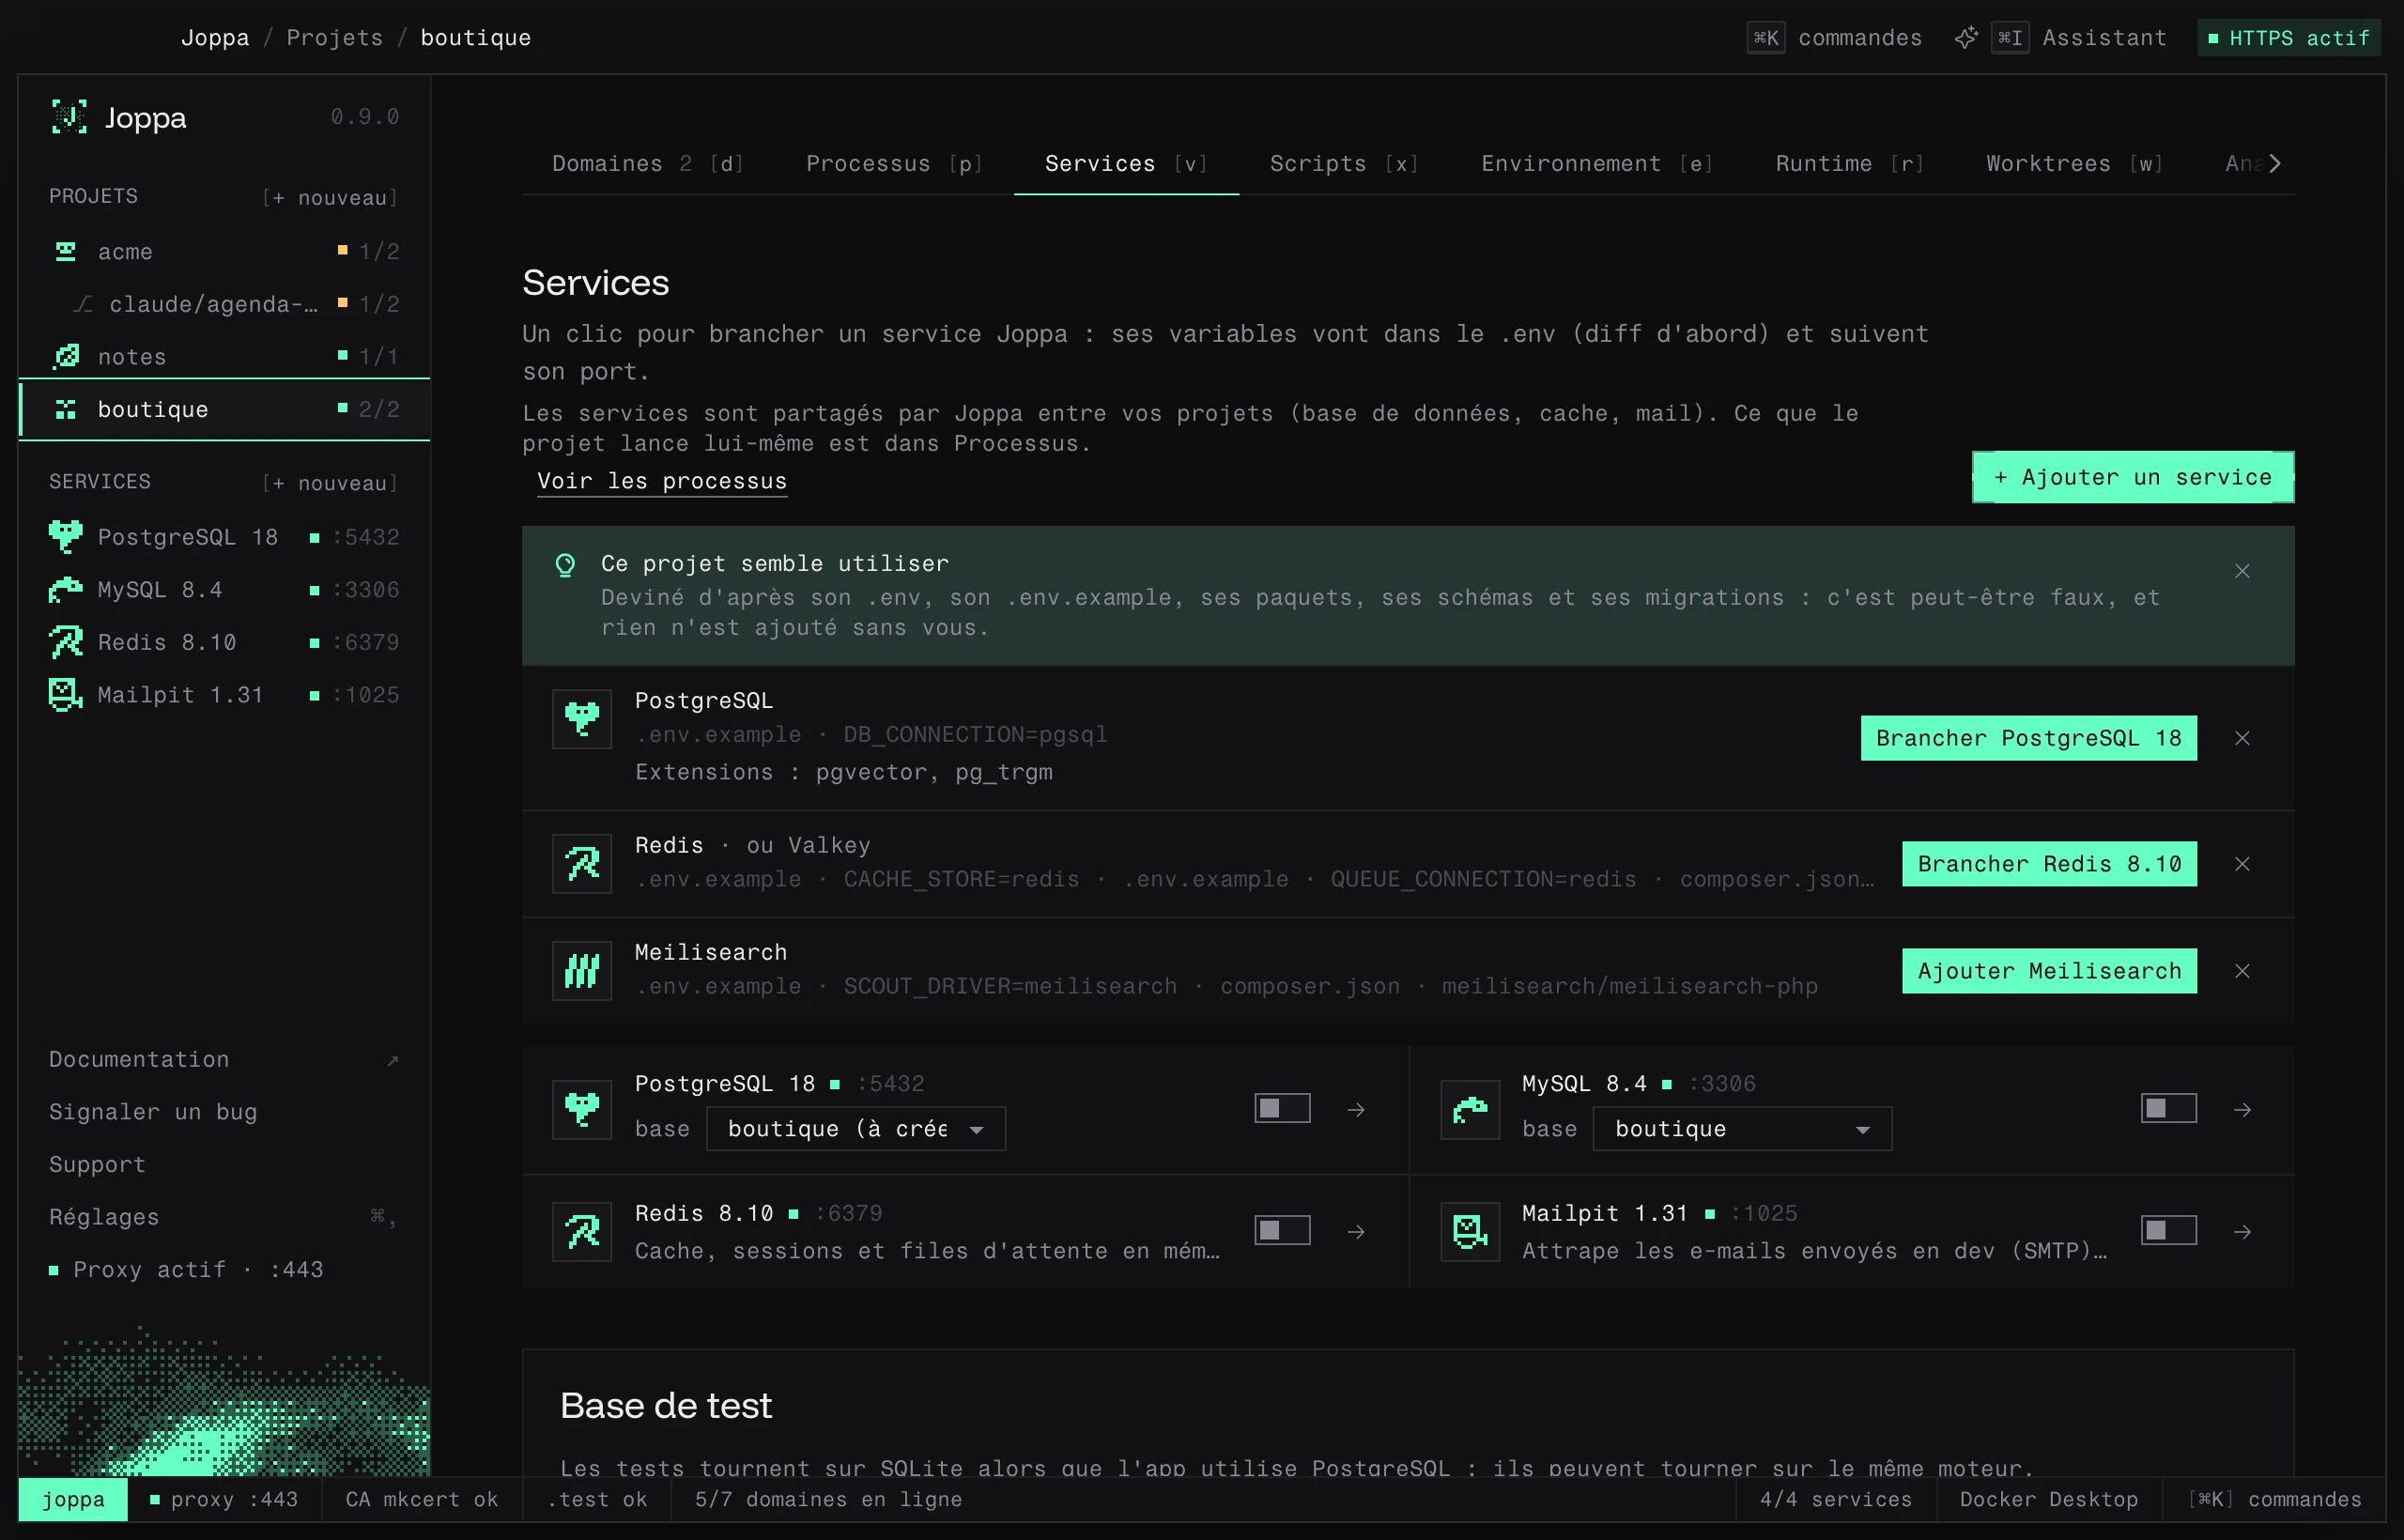Toggle the Mailpit 1.31 service switch
2404x1540 pixels.
pos(2168,1230)
